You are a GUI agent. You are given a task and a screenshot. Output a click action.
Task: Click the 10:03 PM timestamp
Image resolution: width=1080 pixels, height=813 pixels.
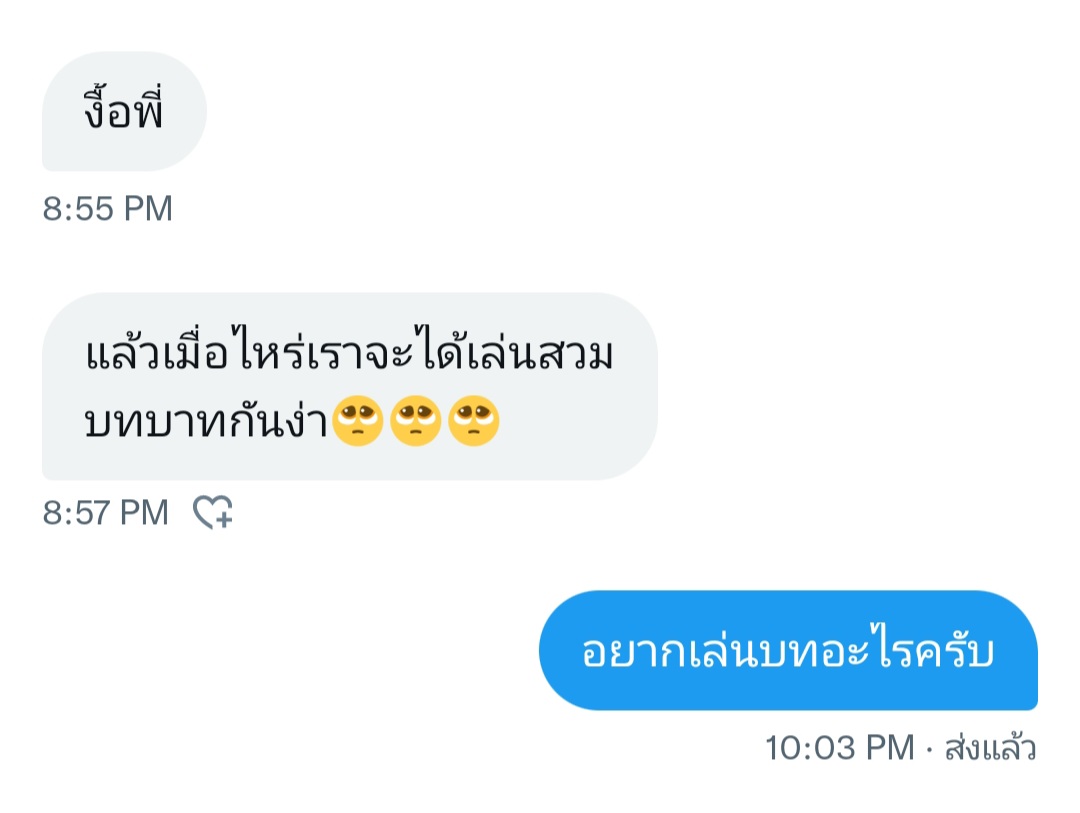840,748
